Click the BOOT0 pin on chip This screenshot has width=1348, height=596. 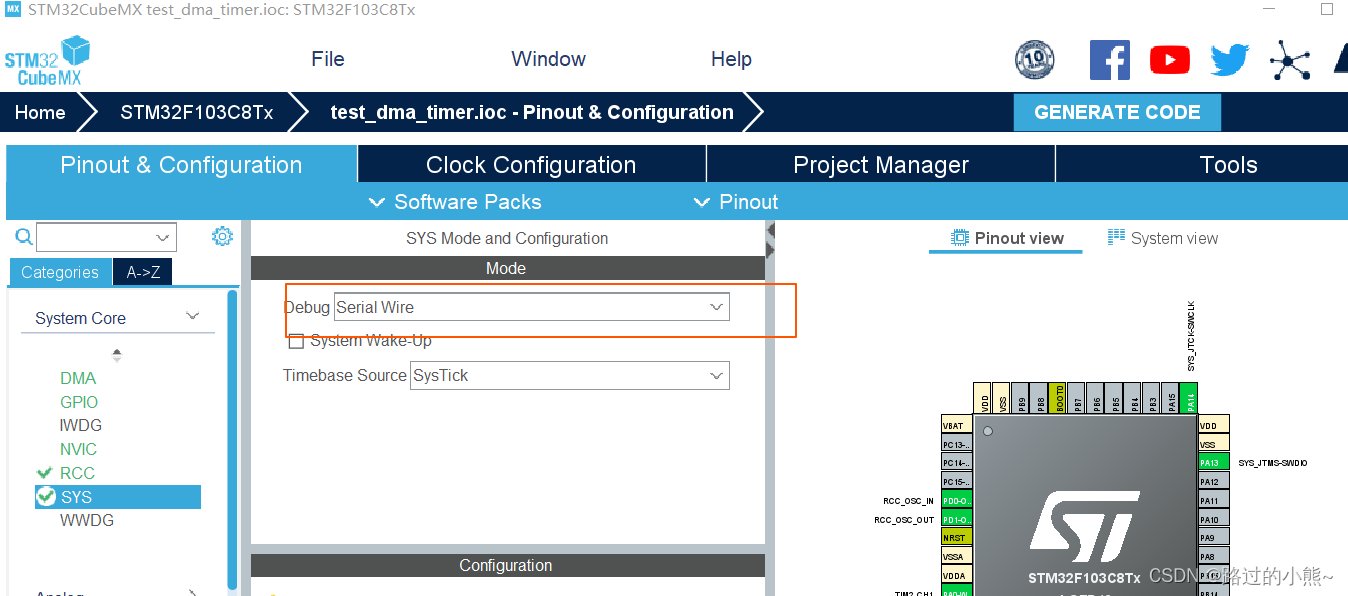coord(1060,397)
